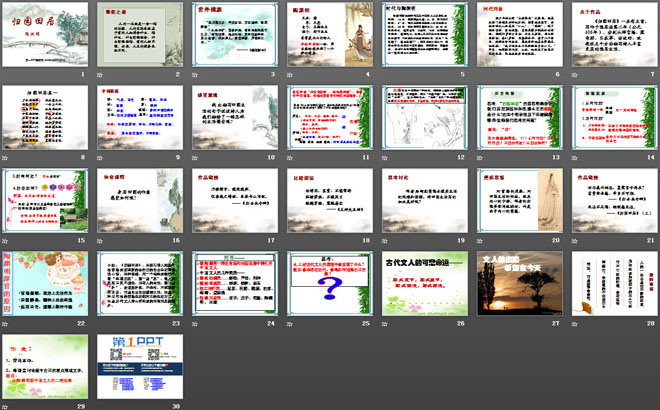Click the number label 6 below the sixth slide

tap(557, 75)
